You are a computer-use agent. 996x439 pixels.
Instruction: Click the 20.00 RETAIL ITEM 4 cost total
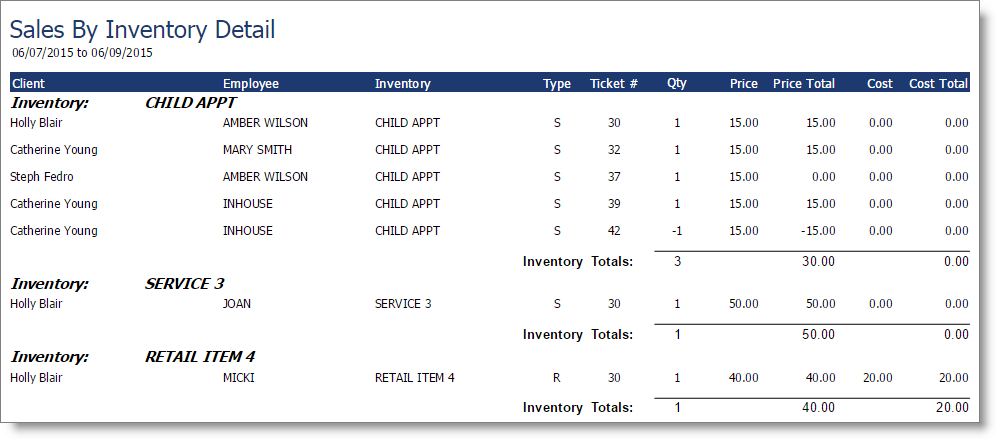click(954, 407)
